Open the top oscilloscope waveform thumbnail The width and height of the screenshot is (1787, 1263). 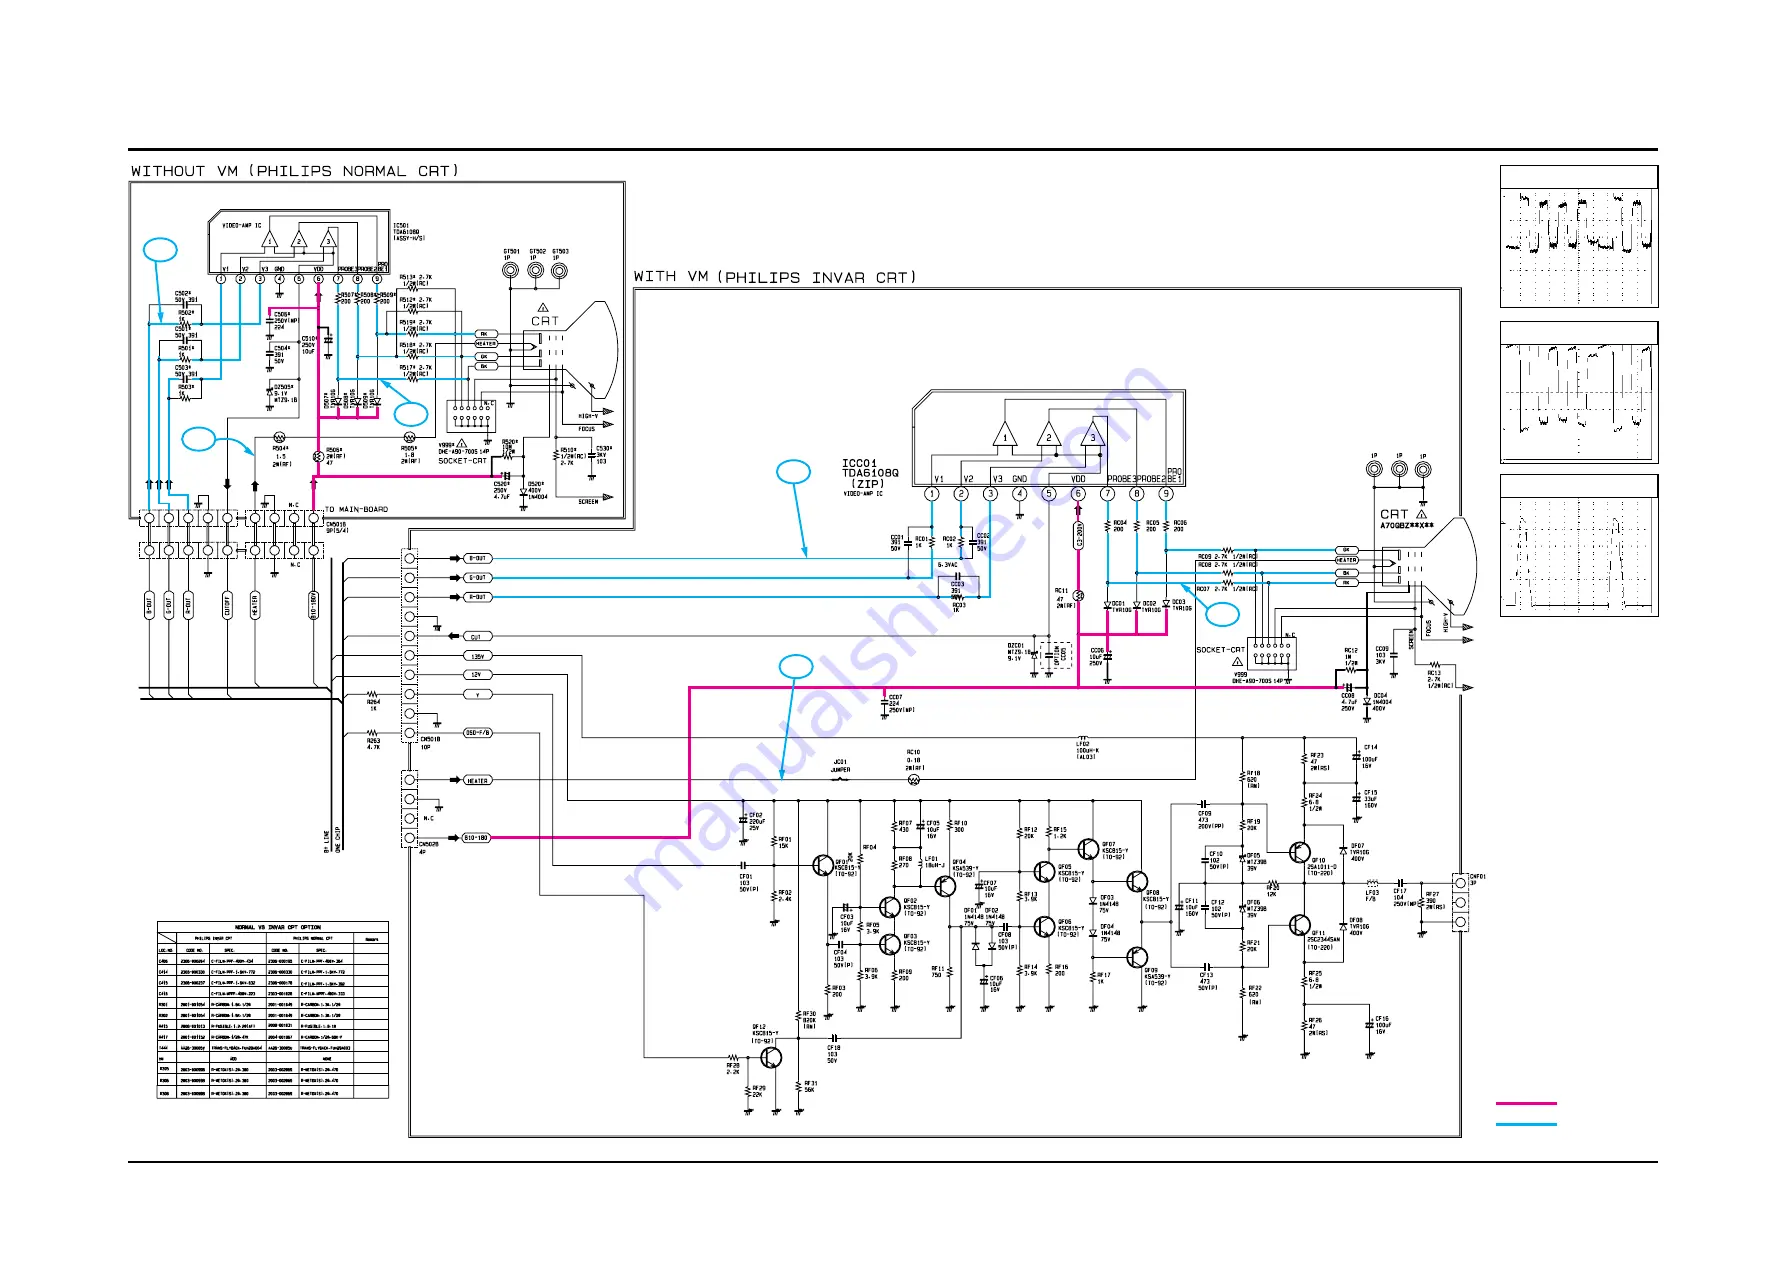1579,236
